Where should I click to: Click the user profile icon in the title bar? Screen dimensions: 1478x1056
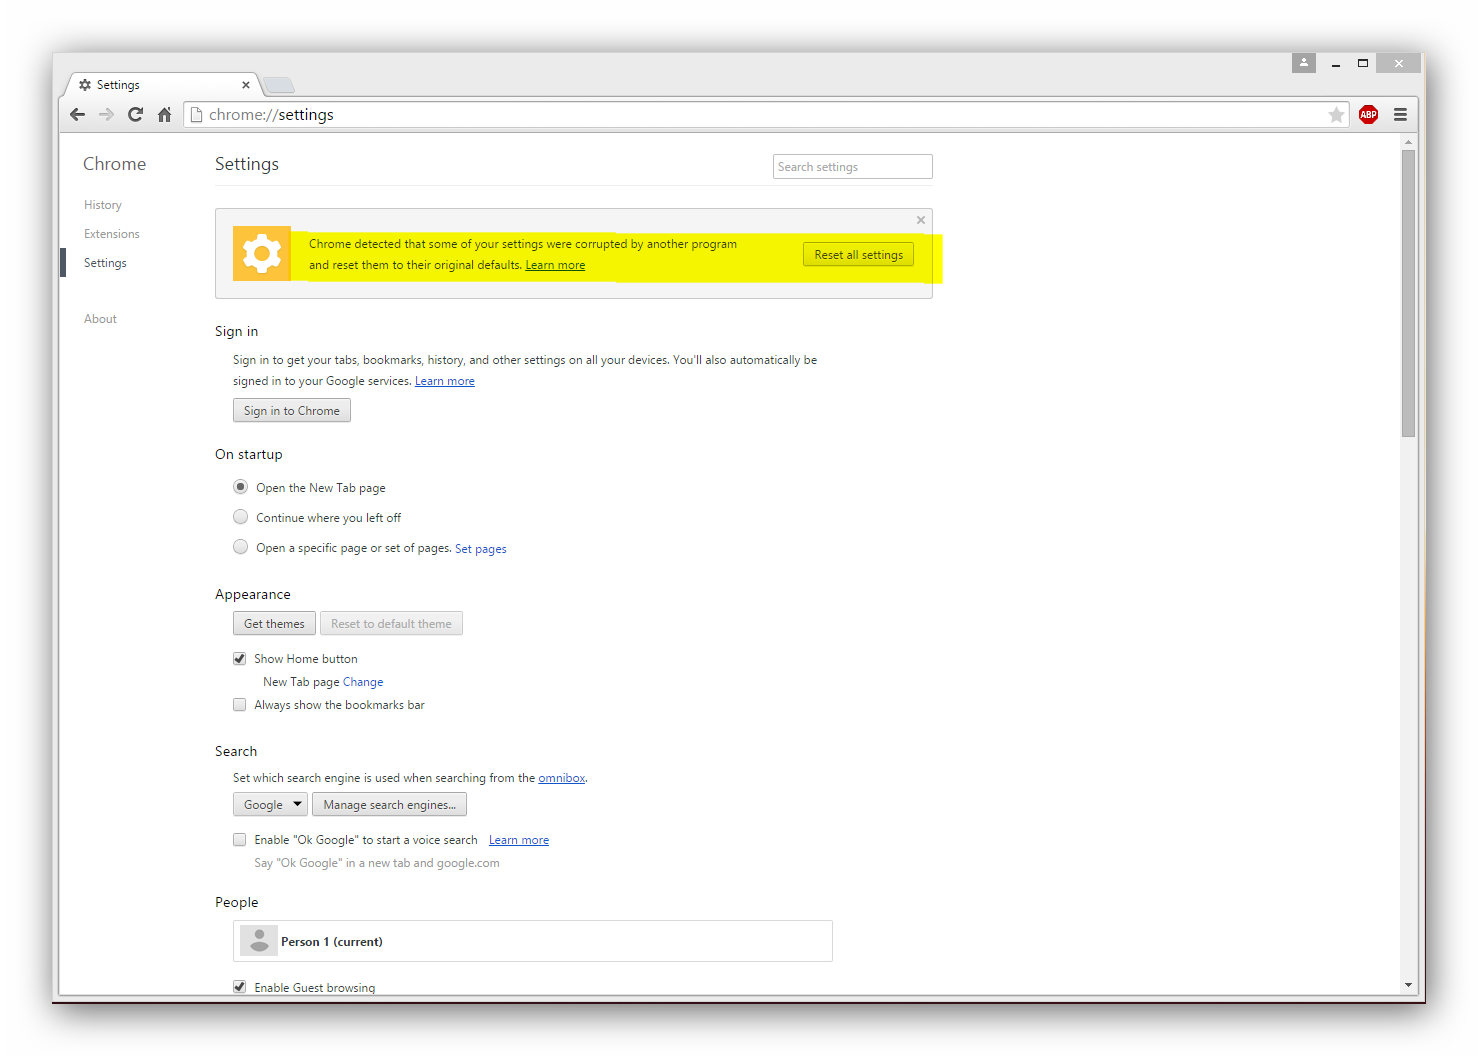pyautogui.click(x=1304, y=63)
